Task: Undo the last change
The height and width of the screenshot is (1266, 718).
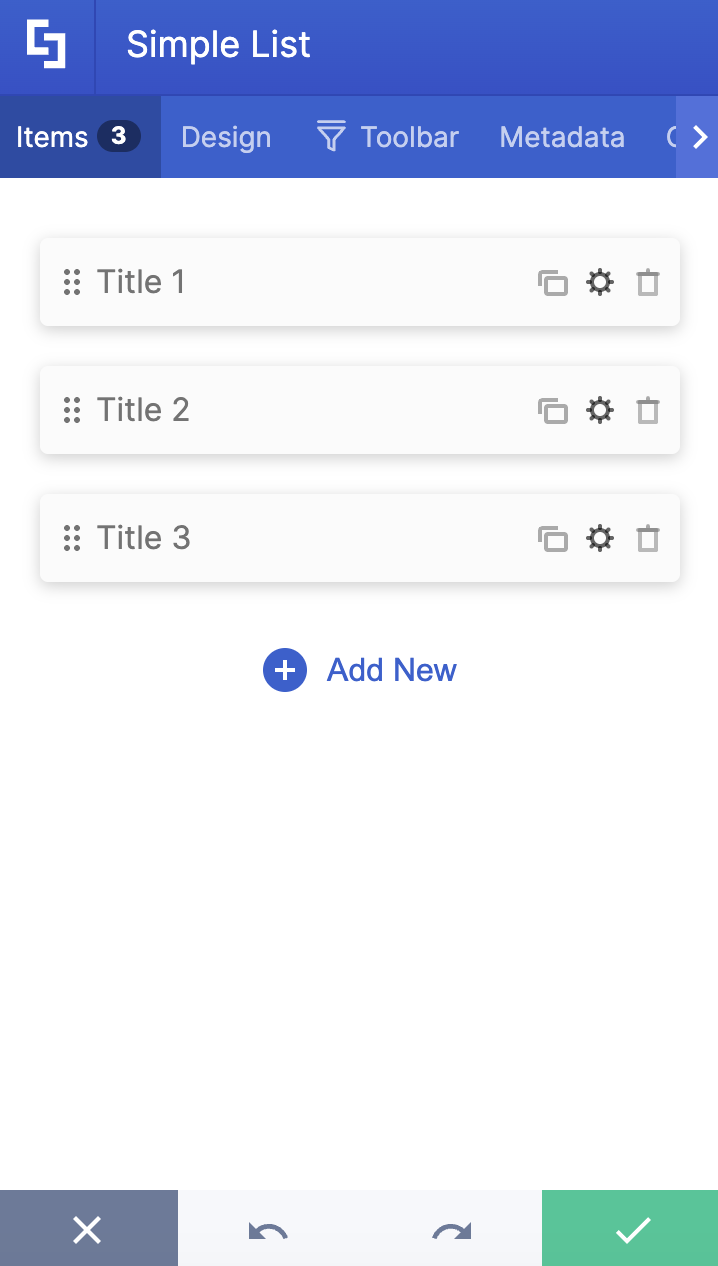Action: click(x=269, y=1232)
